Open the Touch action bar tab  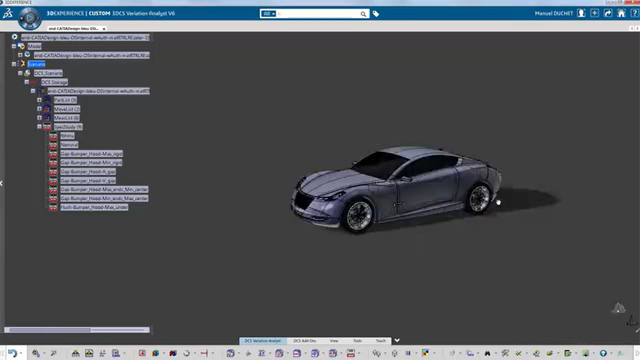pos(381,341)
